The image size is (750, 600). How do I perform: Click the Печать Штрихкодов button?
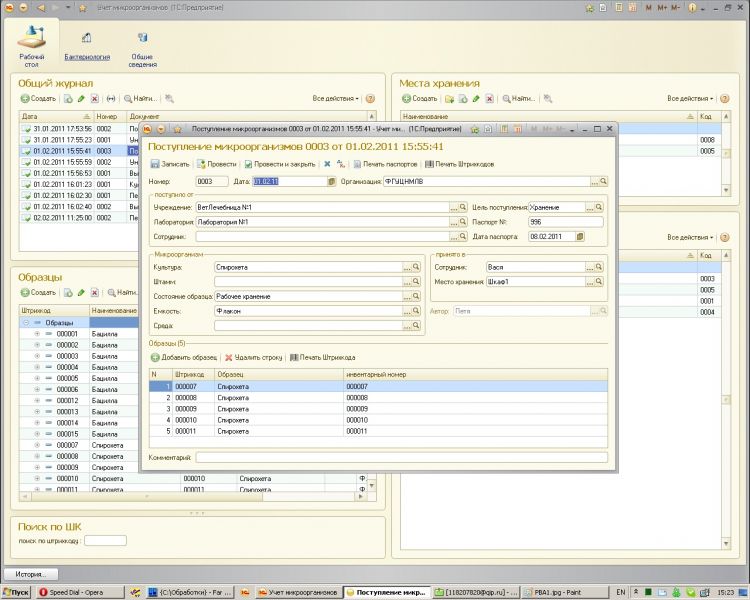tap(459, 163)
